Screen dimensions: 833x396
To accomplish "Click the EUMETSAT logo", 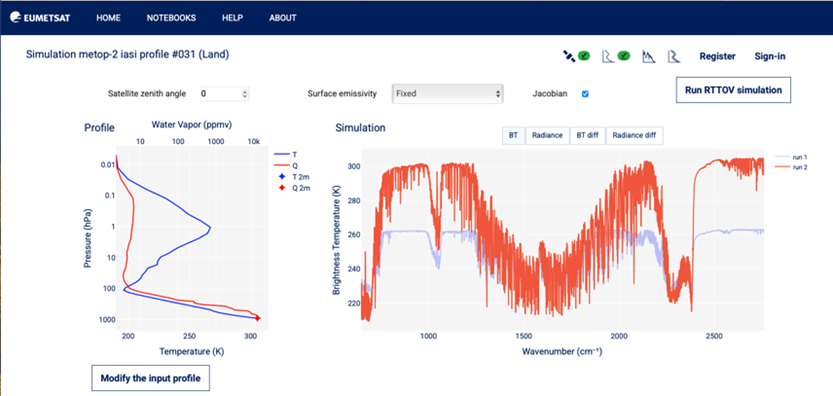I will [x=40, y=18].
